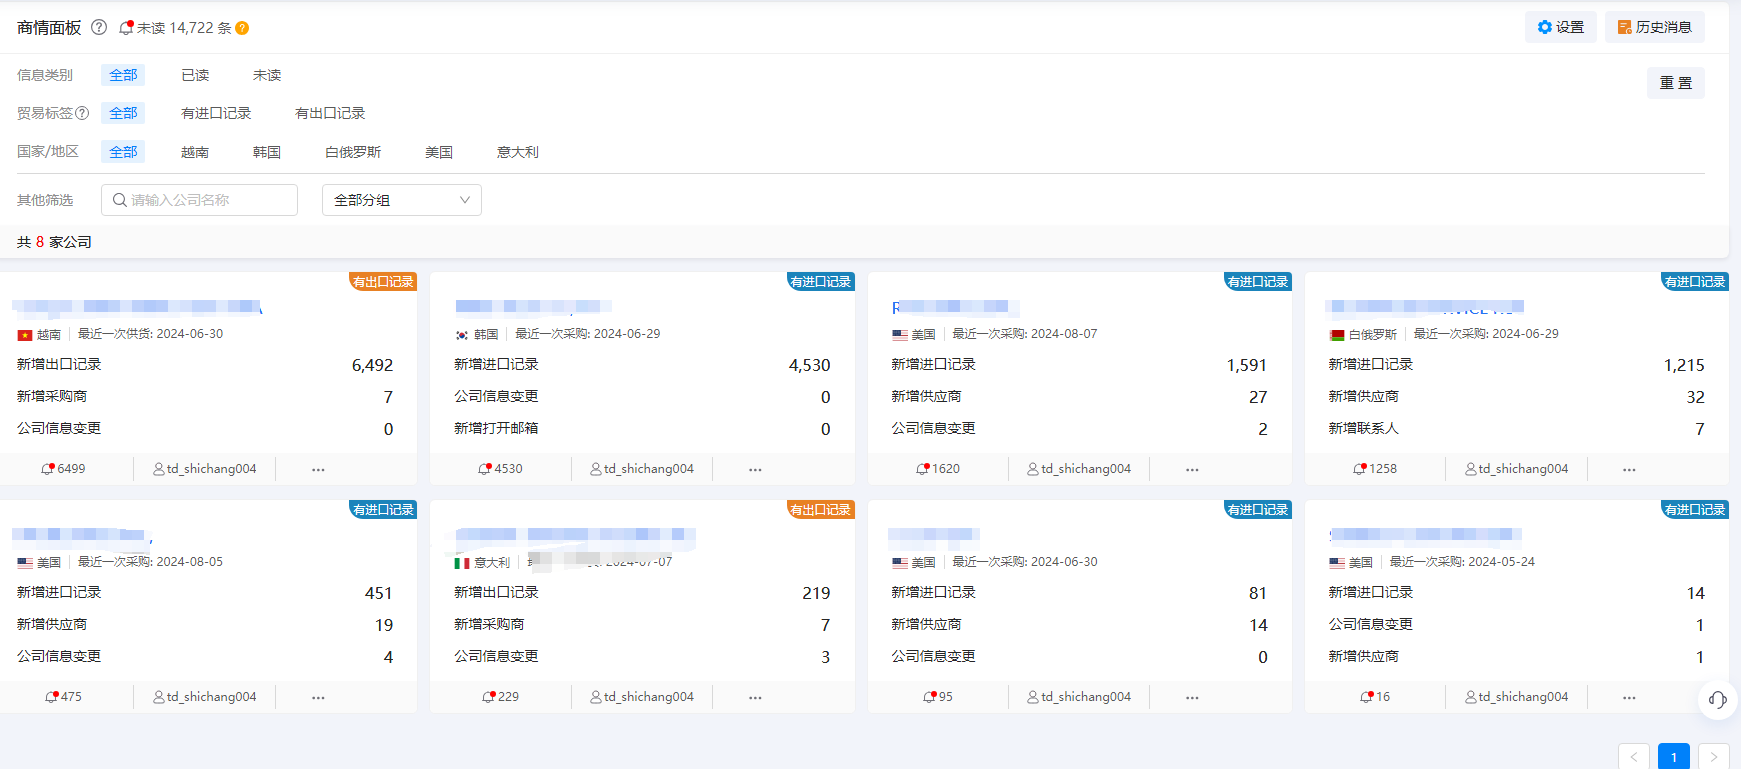The height and width of the screenshot is (769, 1741).
Task: Select the 有进口记录 trade tag filter
Action: pos(216,113)
